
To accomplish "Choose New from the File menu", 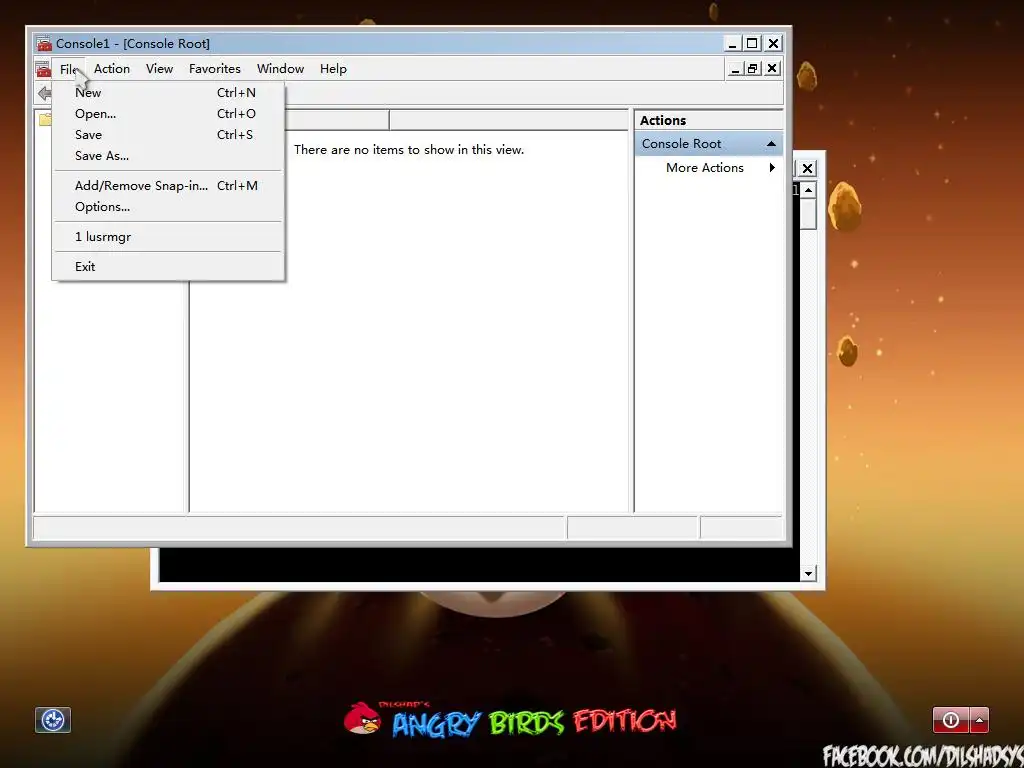I will (168, 93).
